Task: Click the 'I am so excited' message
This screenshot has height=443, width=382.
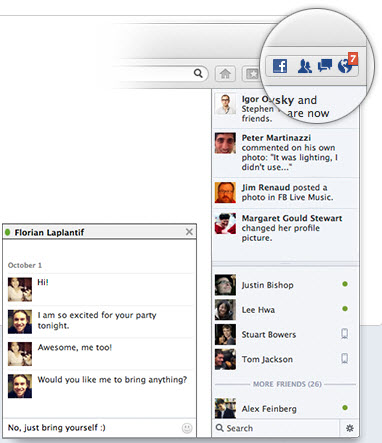Action: pos(97,320)
